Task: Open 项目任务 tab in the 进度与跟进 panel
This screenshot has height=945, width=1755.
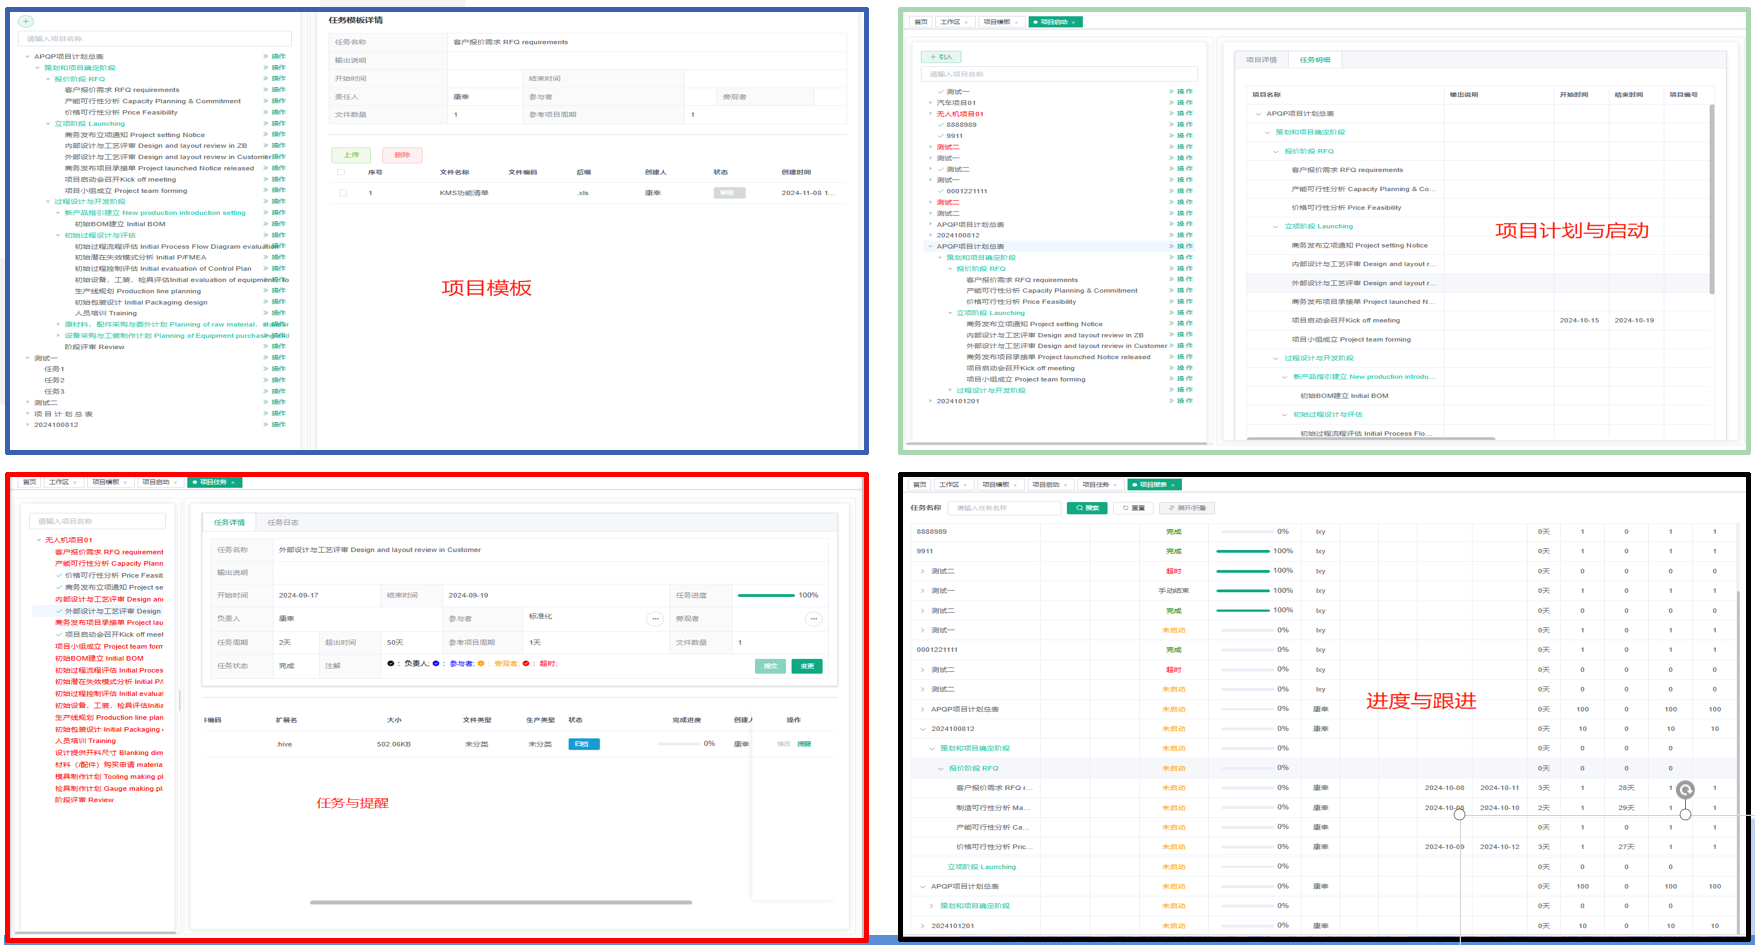Action: coord(1098,485)
